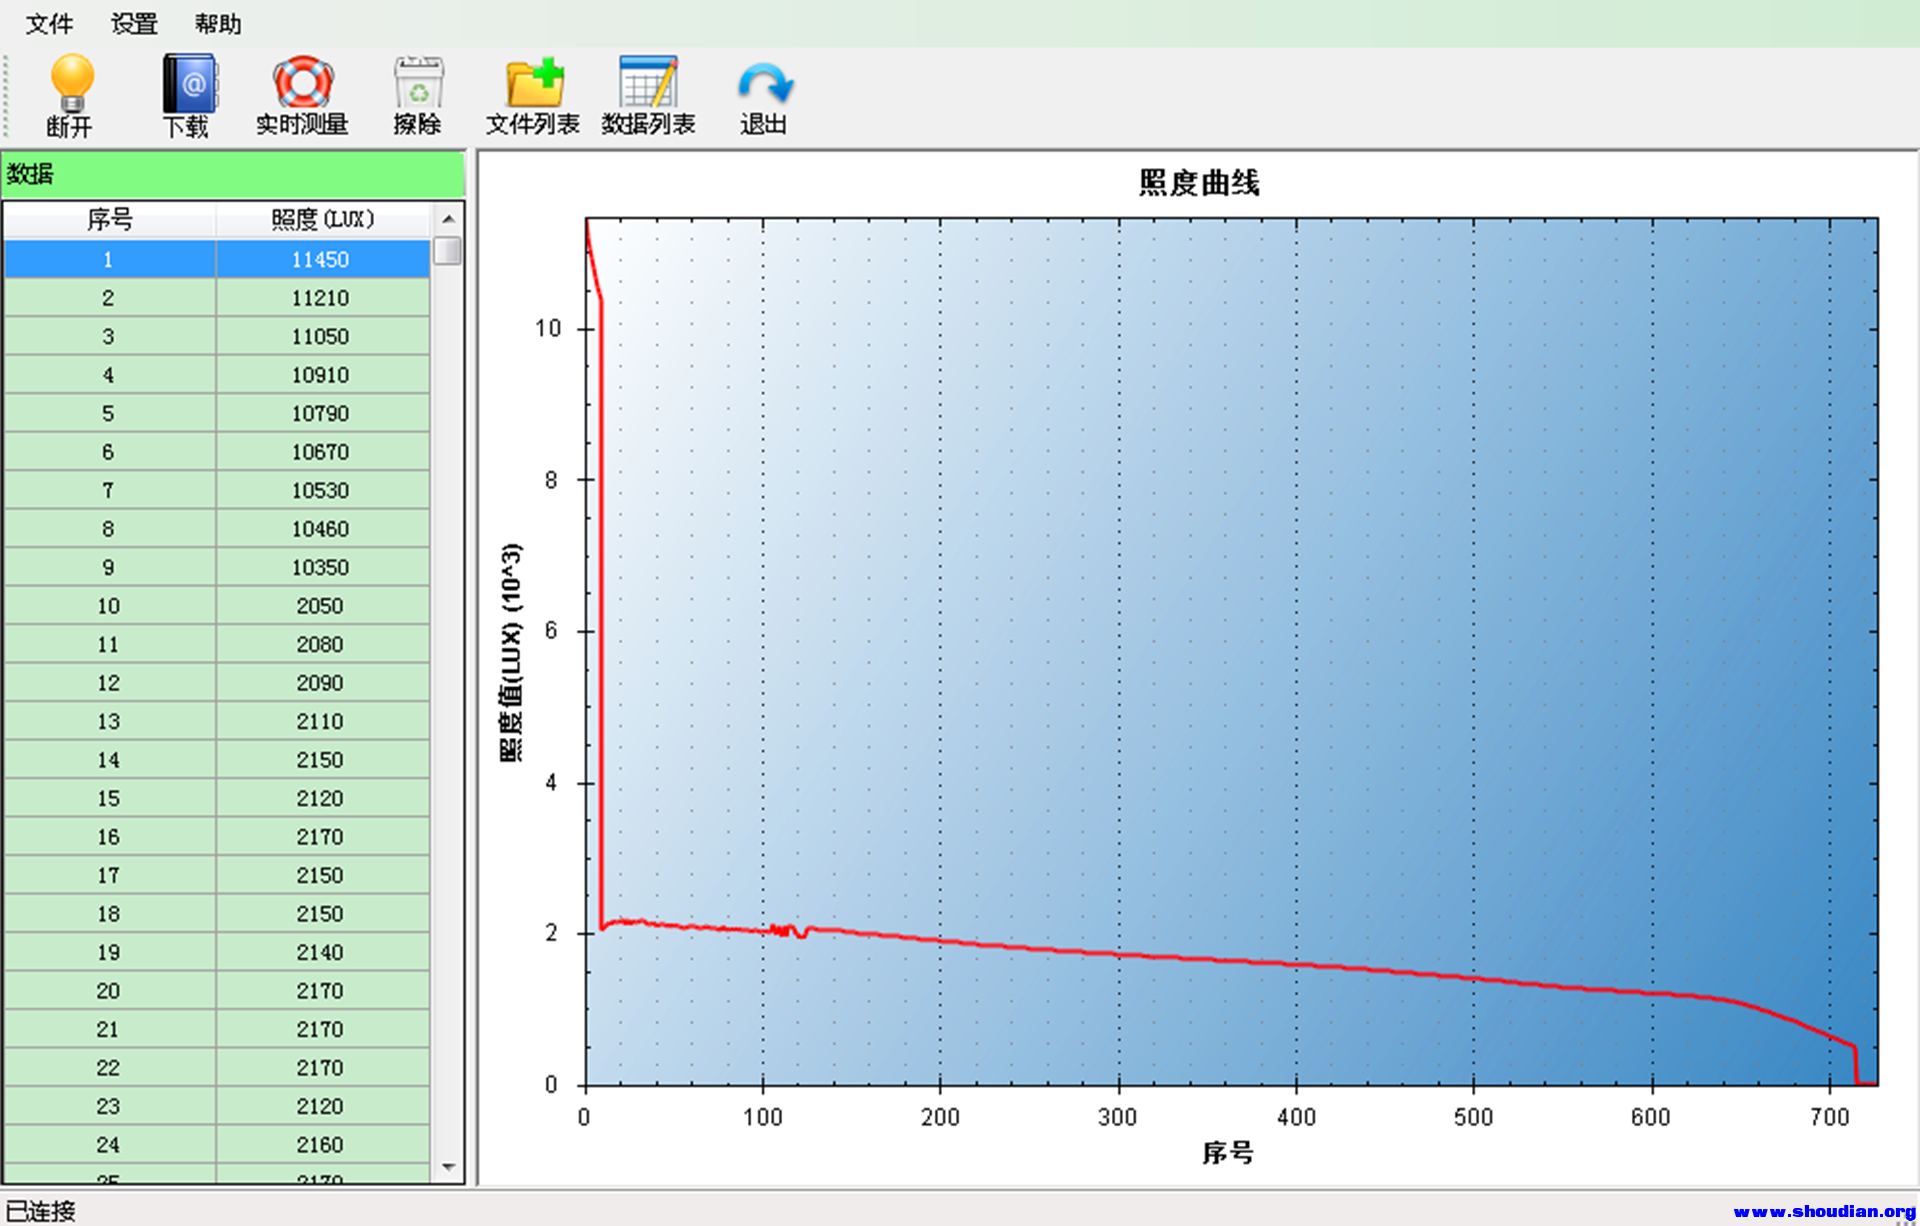The height and width of the screenshot is (1226, 1920).
Task: Open the 设置 menu
Action: point(134,24)
